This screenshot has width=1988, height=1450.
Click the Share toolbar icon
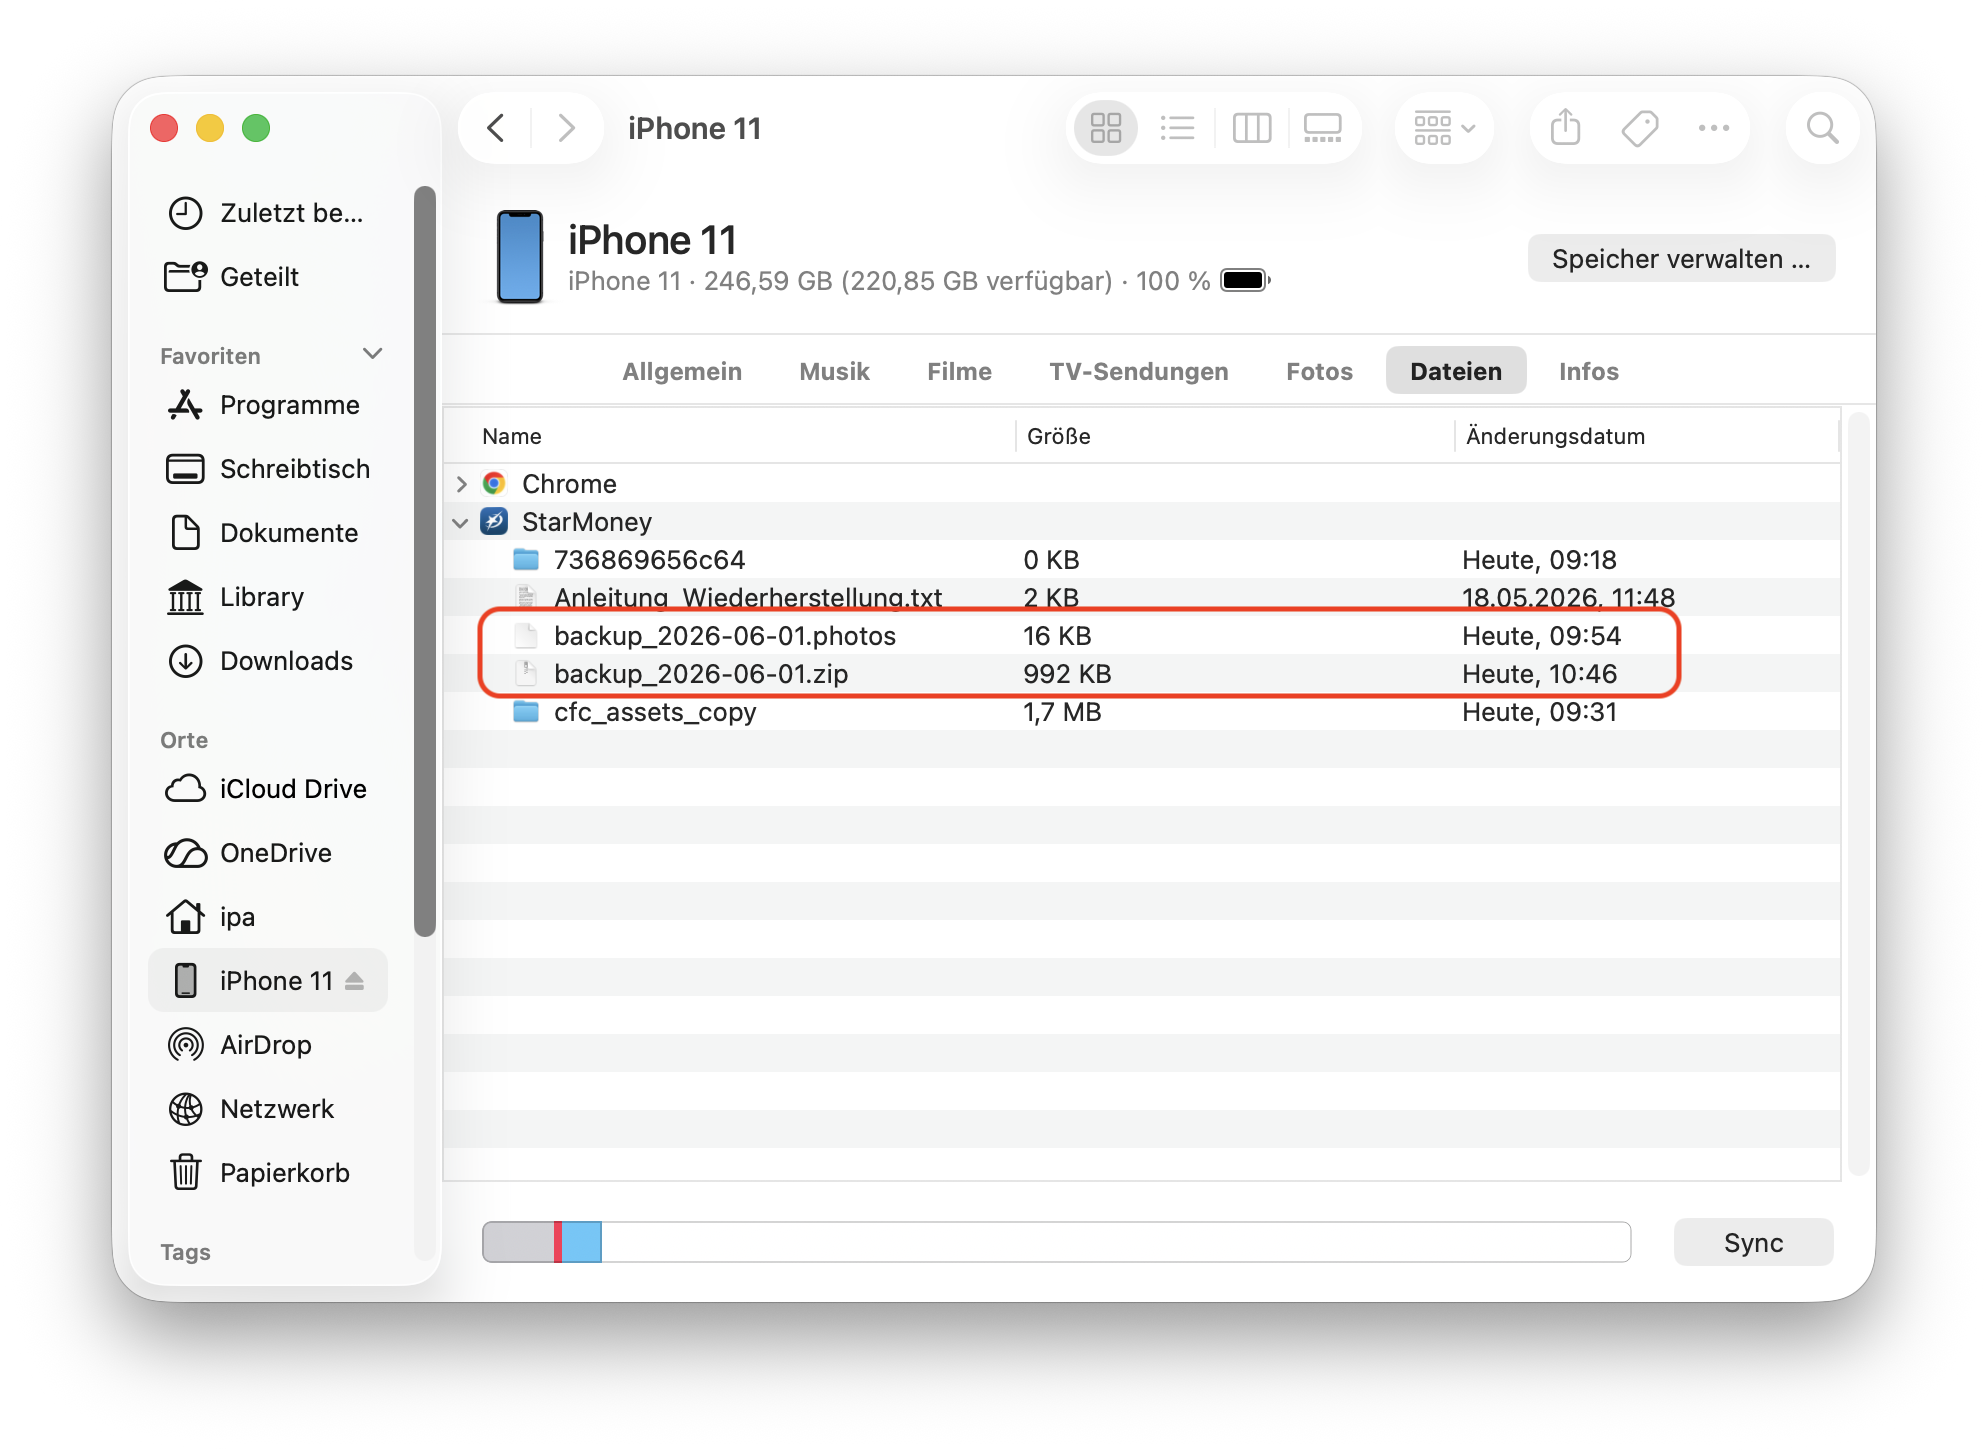point(1566,128)
